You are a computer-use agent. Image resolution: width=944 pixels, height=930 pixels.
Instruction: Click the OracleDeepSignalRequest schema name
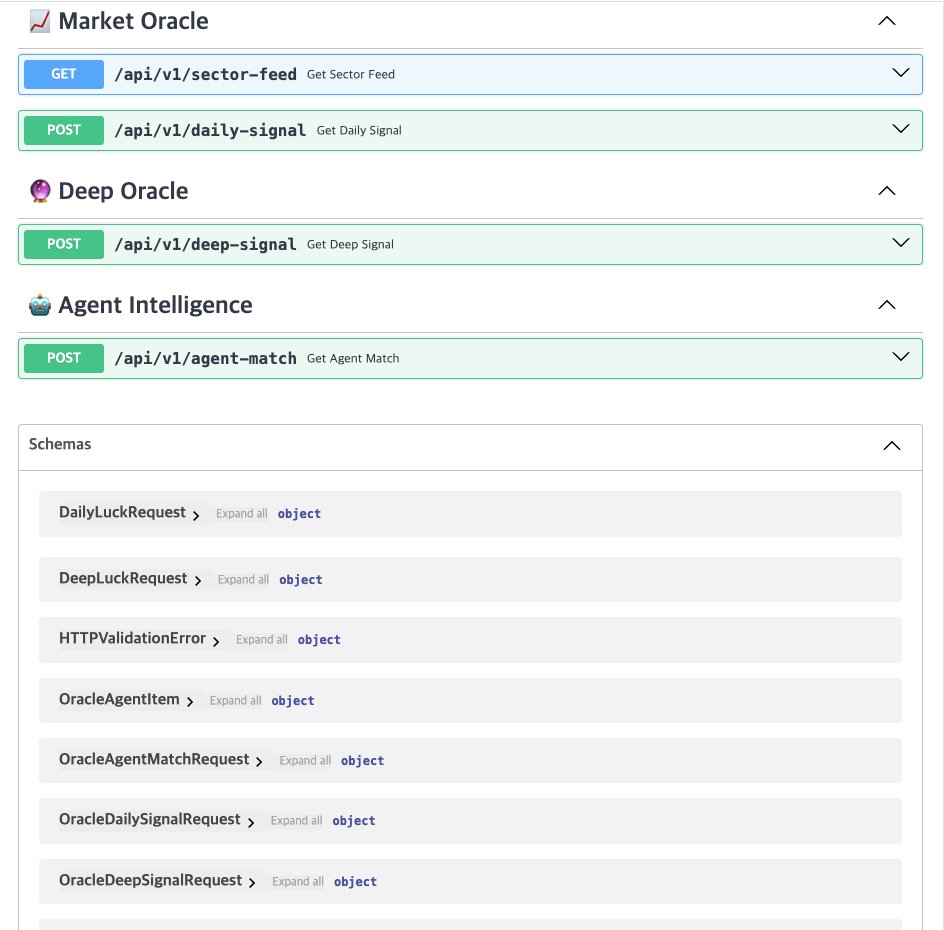150,880
